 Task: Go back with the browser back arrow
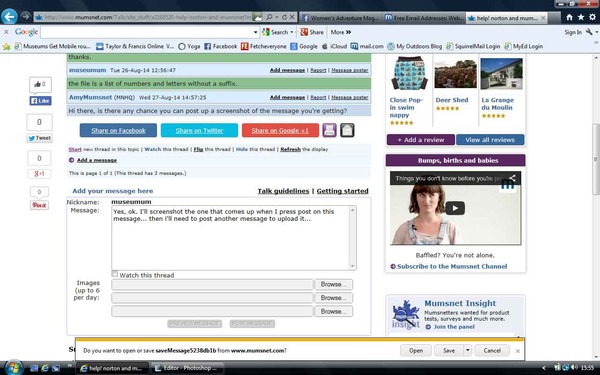pos(9,16)
